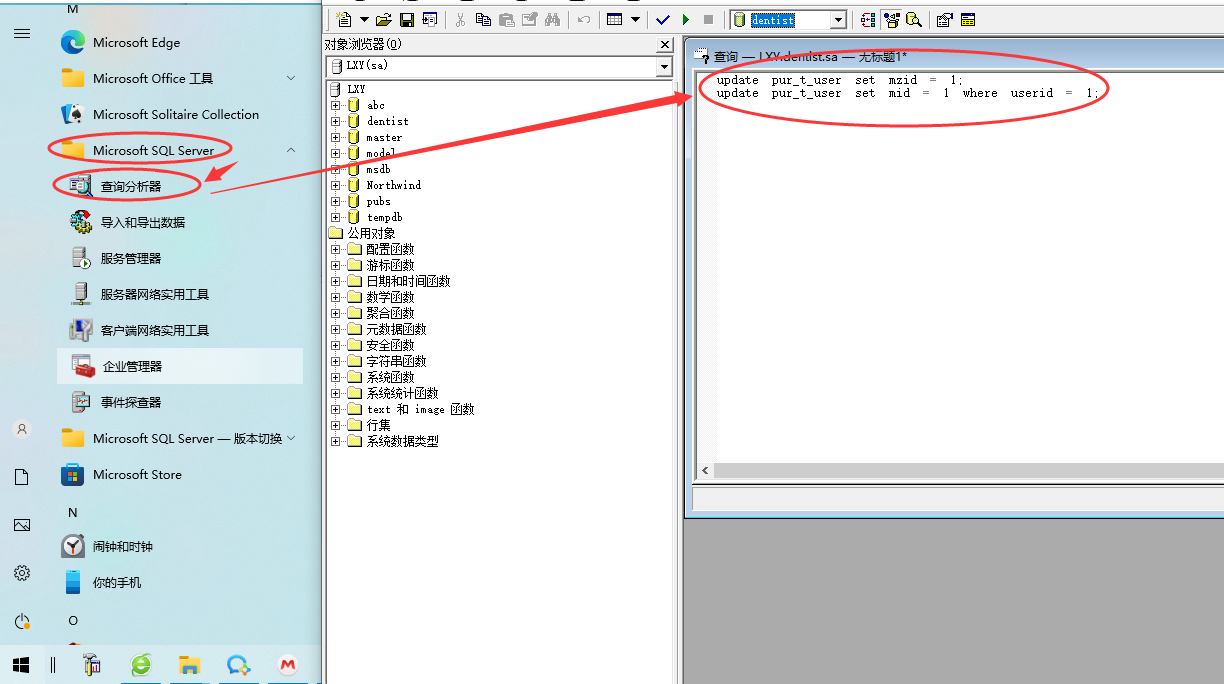Open the dentist database dropdown in the toolbar
The width and height of the screenshot is (1224, 684).
[x=838, y=20]
